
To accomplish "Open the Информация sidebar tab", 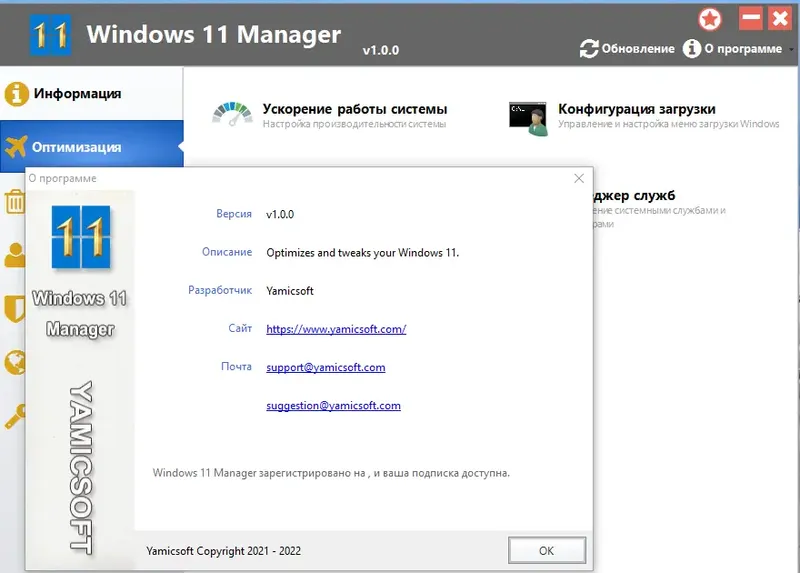I will (x=92, y=94).
